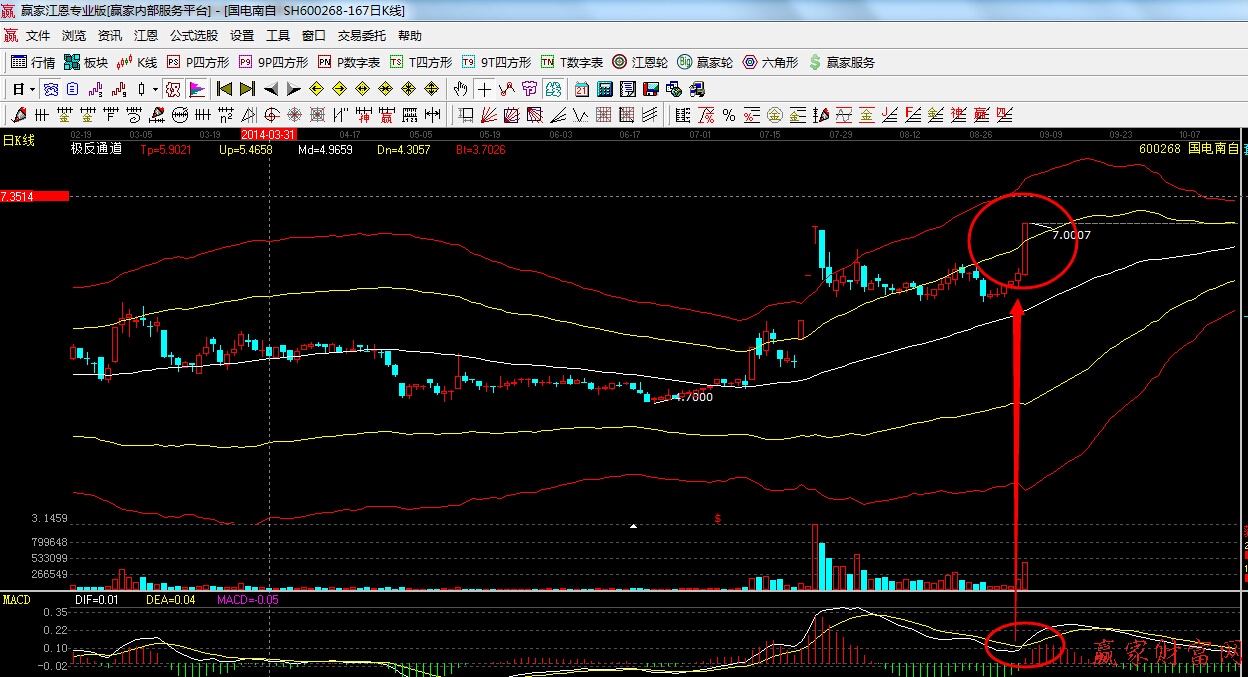
Task: Toggle the highlighted flag indicator button
Action: [196, 89]
